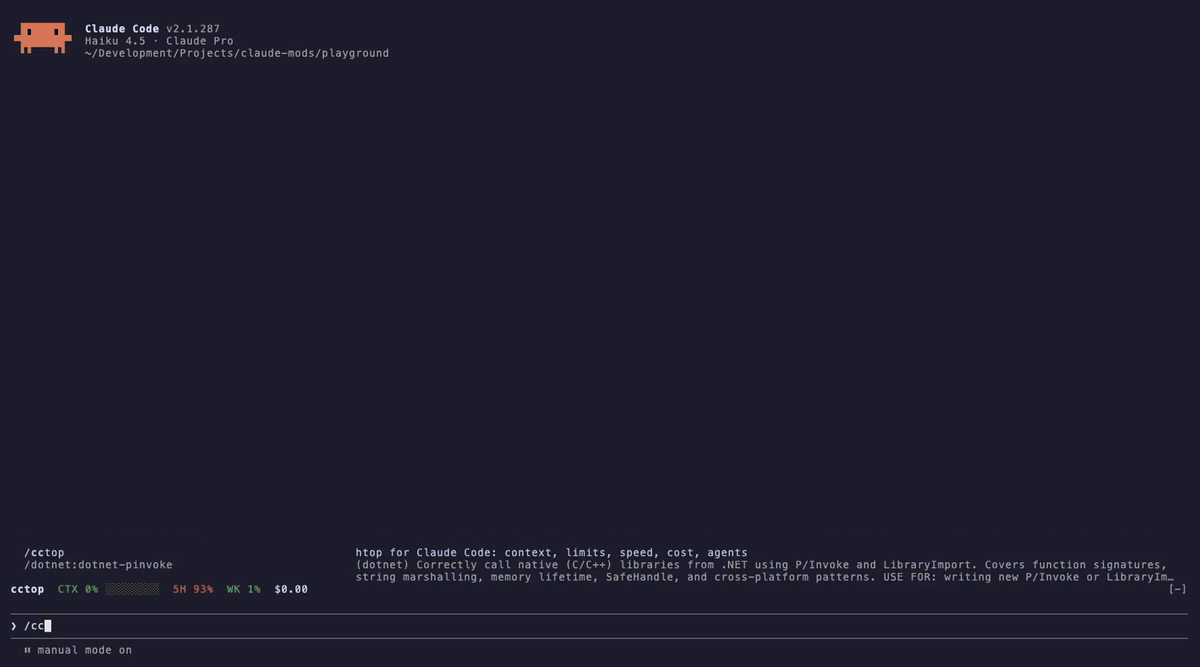
Task: Click the playground project path text
Action: [237, 53]
